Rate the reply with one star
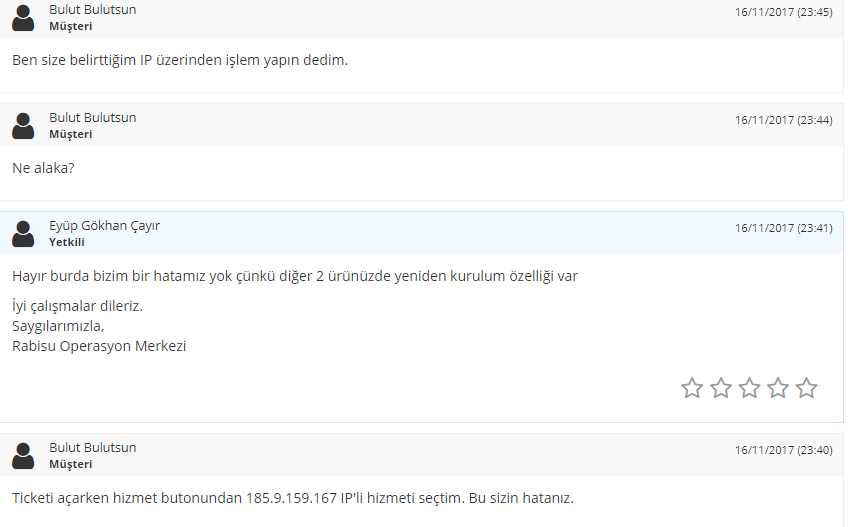This screenshot has width=848, height=527. click(692, 388)
